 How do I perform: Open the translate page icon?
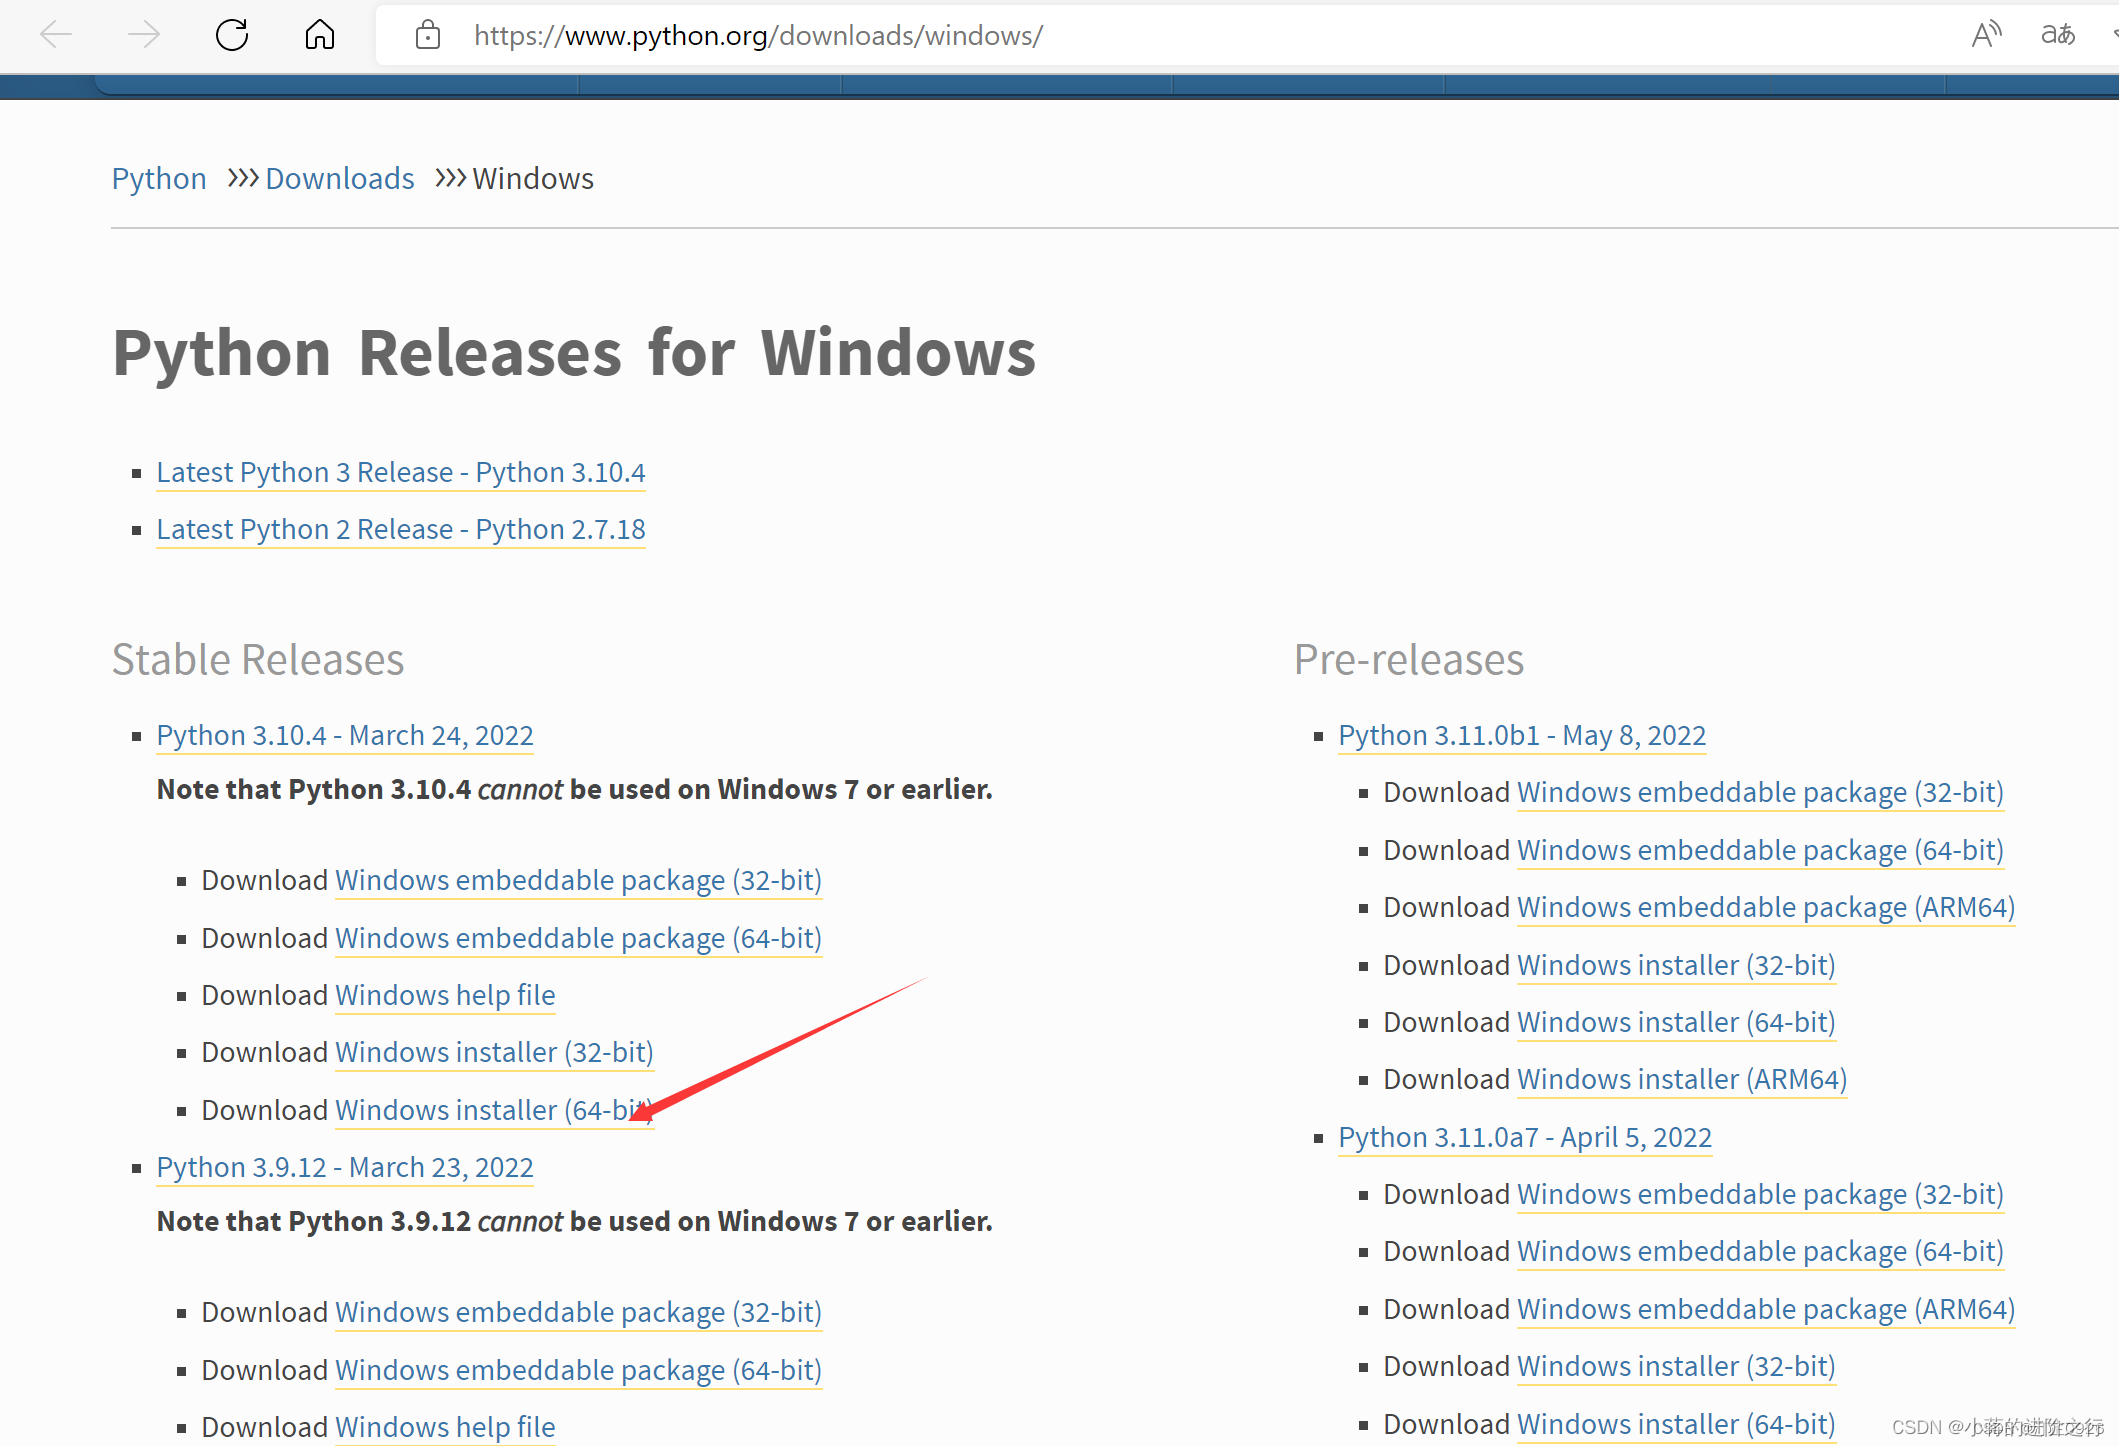(2058, 35)
